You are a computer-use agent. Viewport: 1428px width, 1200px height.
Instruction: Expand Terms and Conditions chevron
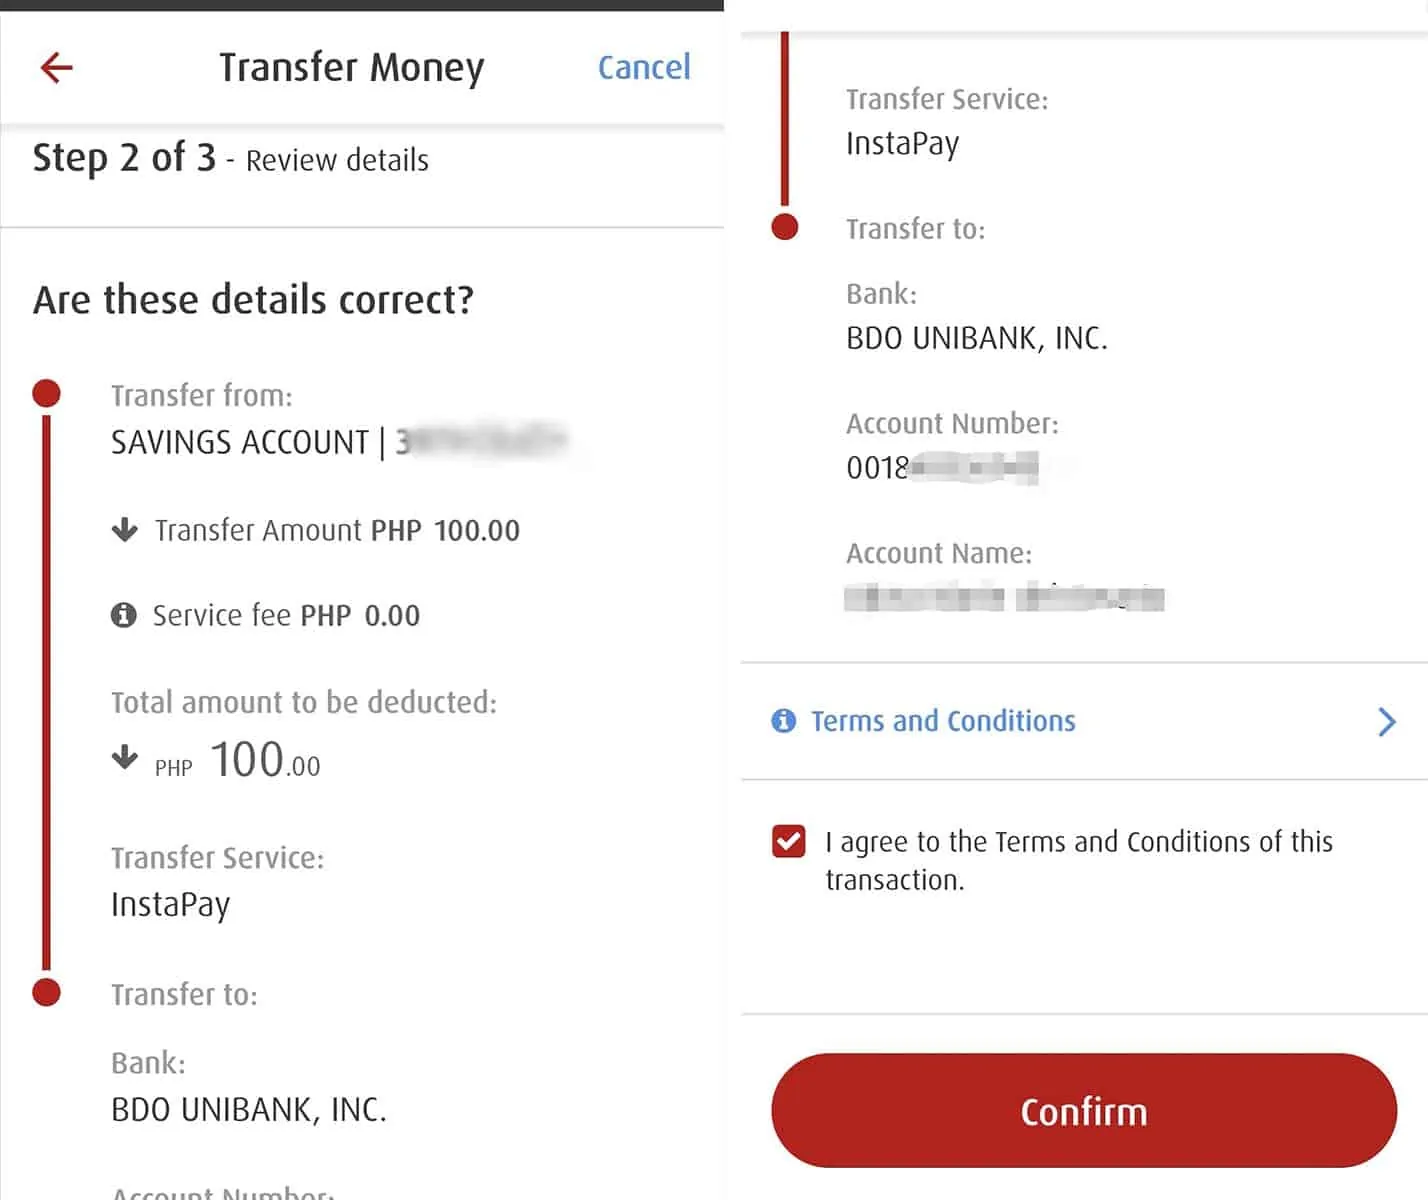(1386, 721)
